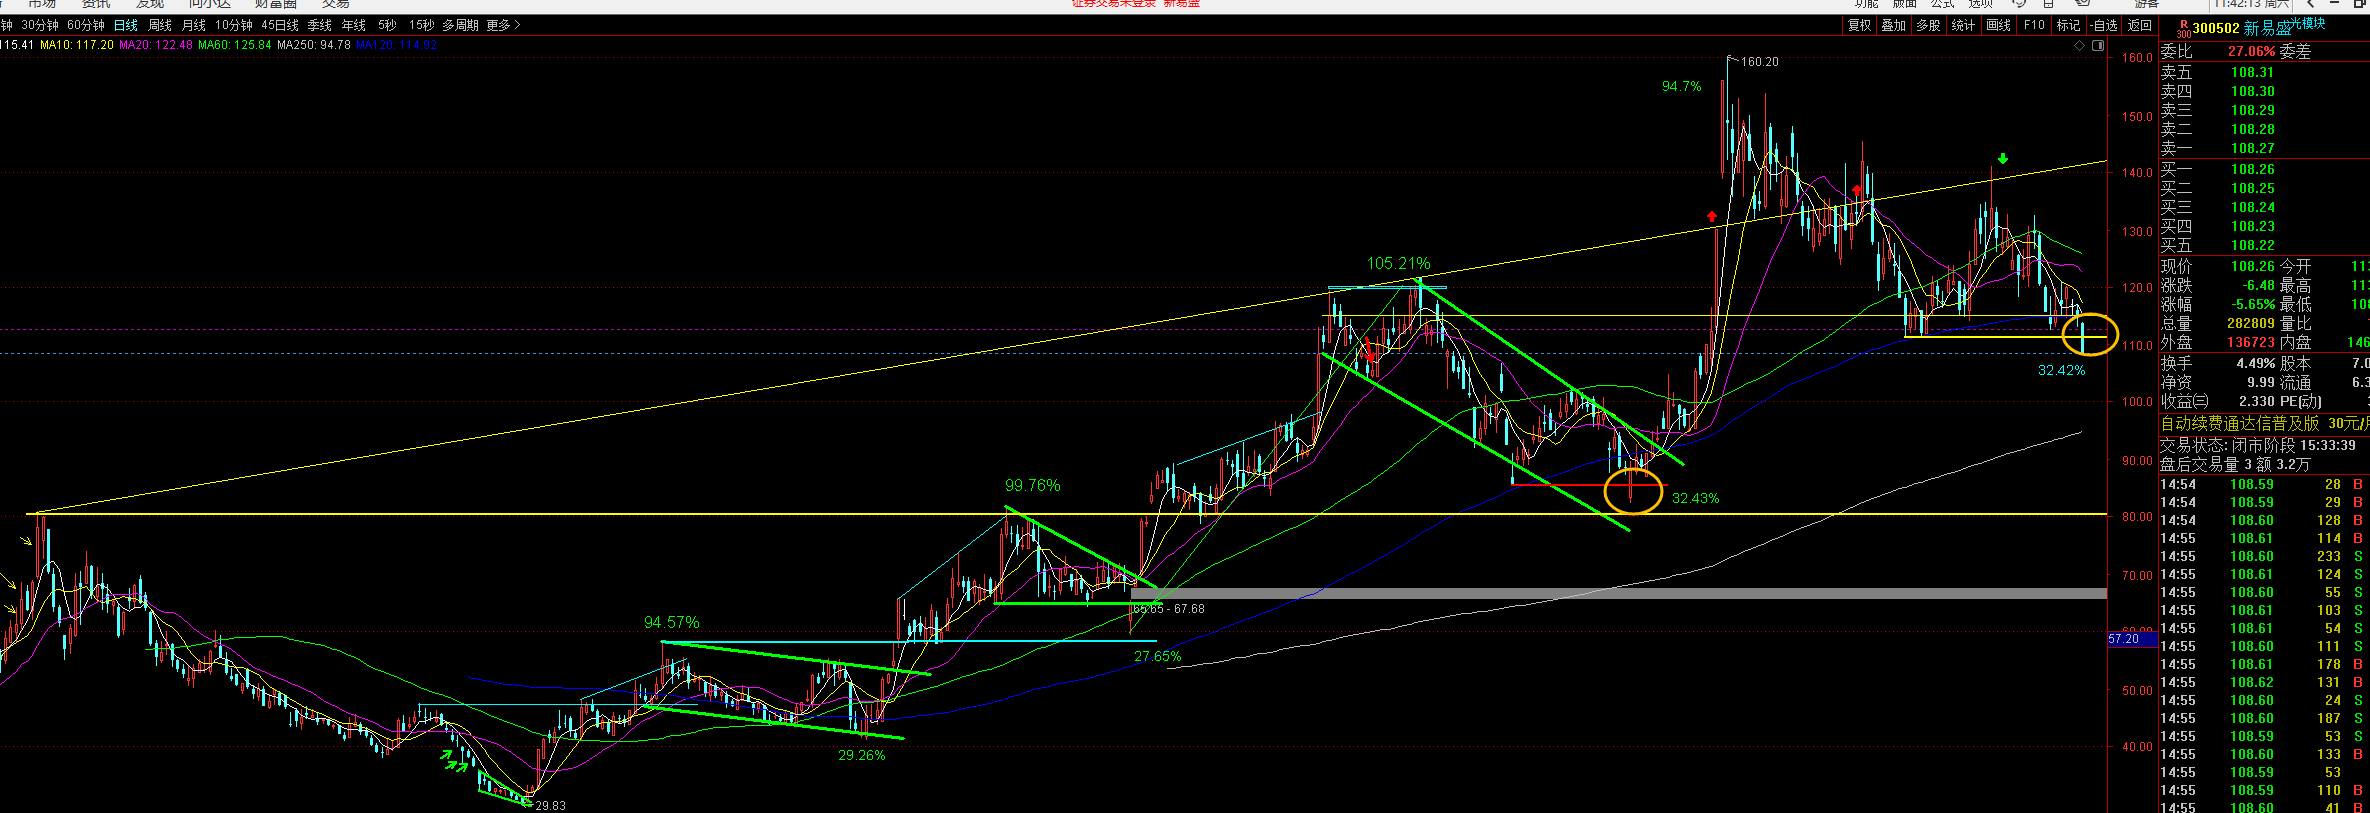Switch to the 10分钟 period tab
This screenshot has height=813, width=2370.
click(234, 25)
